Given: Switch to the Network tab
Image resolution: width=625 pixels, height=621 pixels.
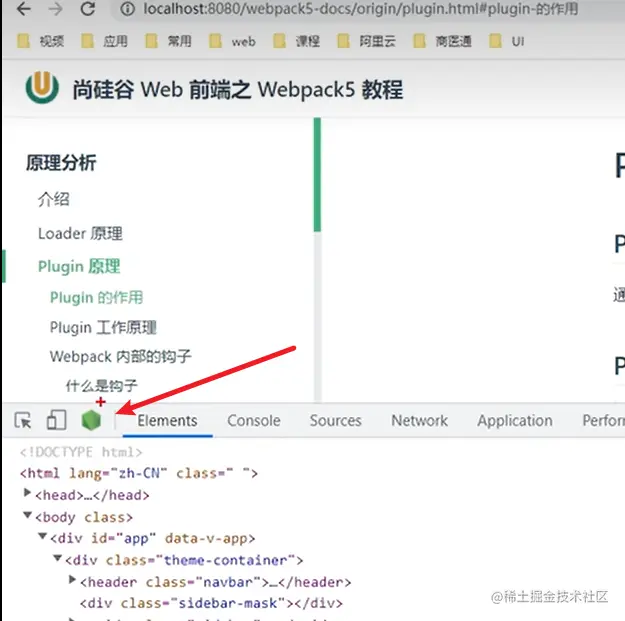Looking at the screenshot, I should coord(419,421).
